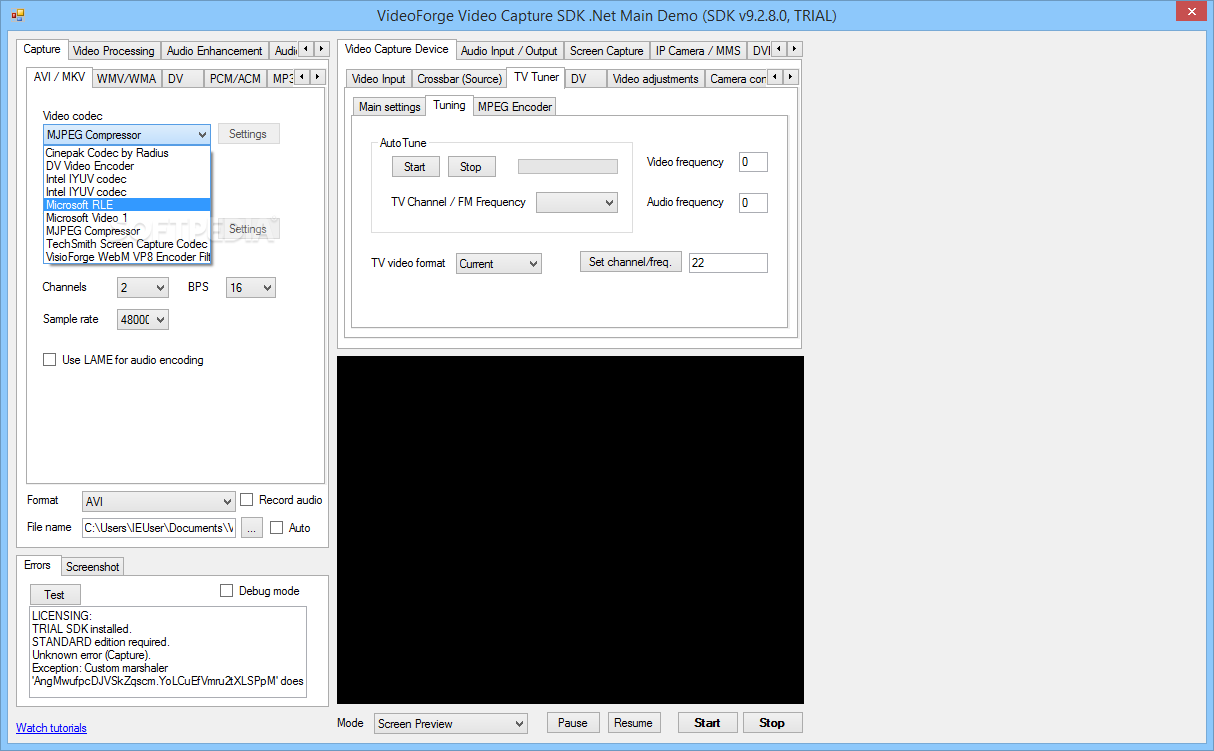This screenshot has width=1214, height=751.
Task: Click the AutoTune Stop button
Action: pyautogui.click(x=471, y=167)
